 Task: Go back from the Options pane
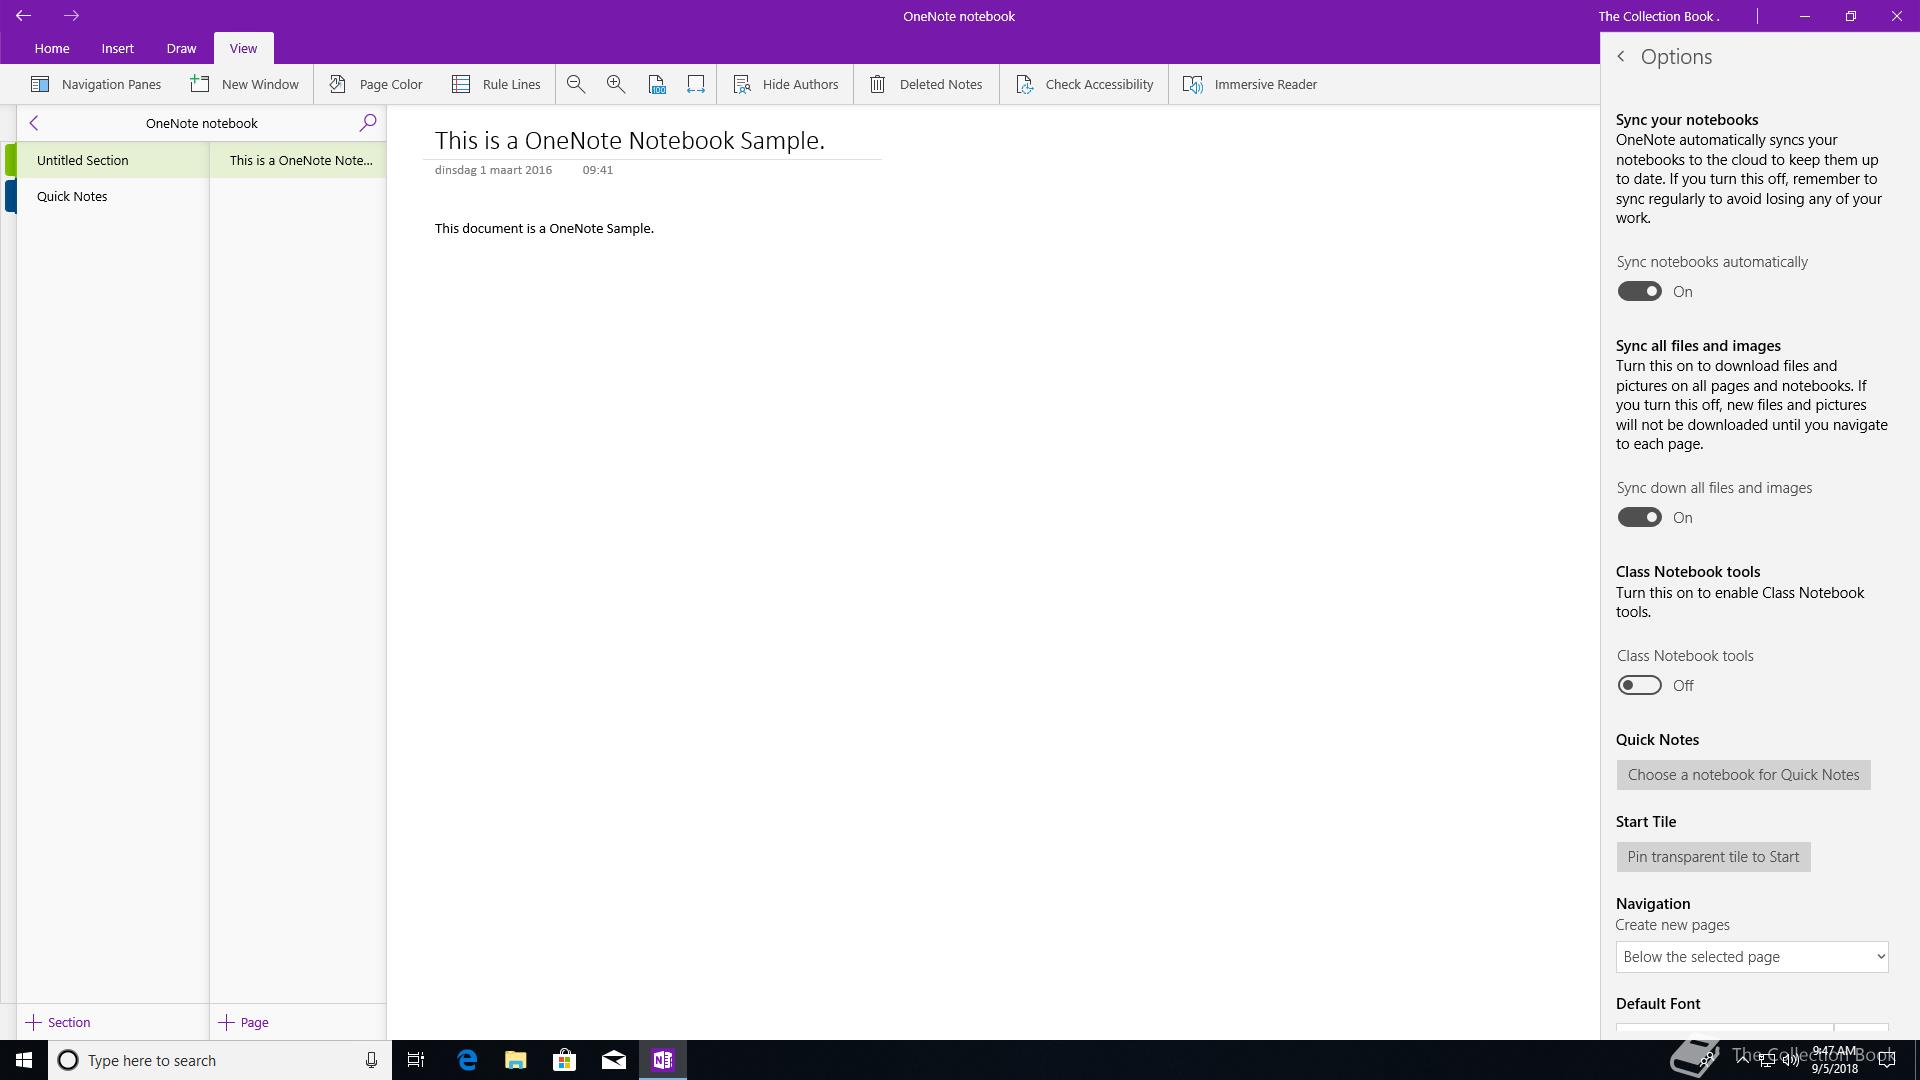[x=1621, y=57]
